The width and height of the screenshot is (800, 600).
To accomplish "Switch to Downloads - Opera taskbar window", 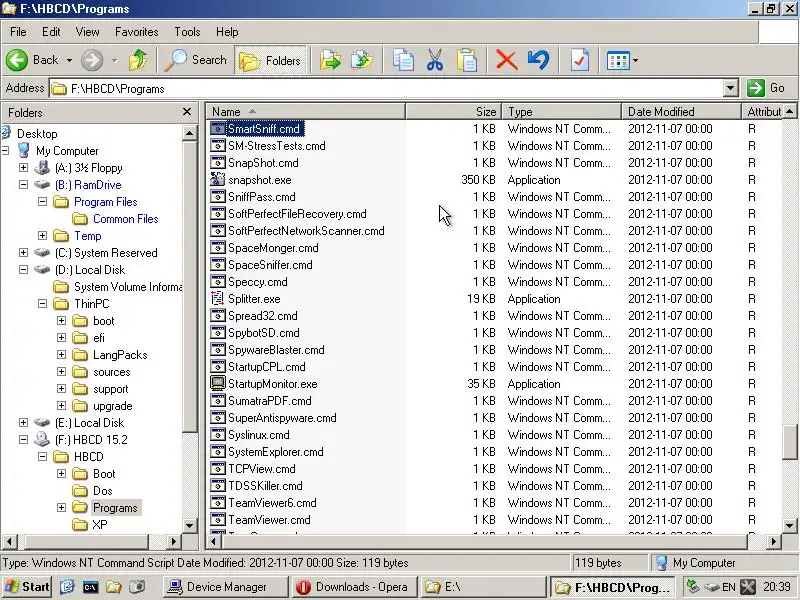I will [354, 587].
